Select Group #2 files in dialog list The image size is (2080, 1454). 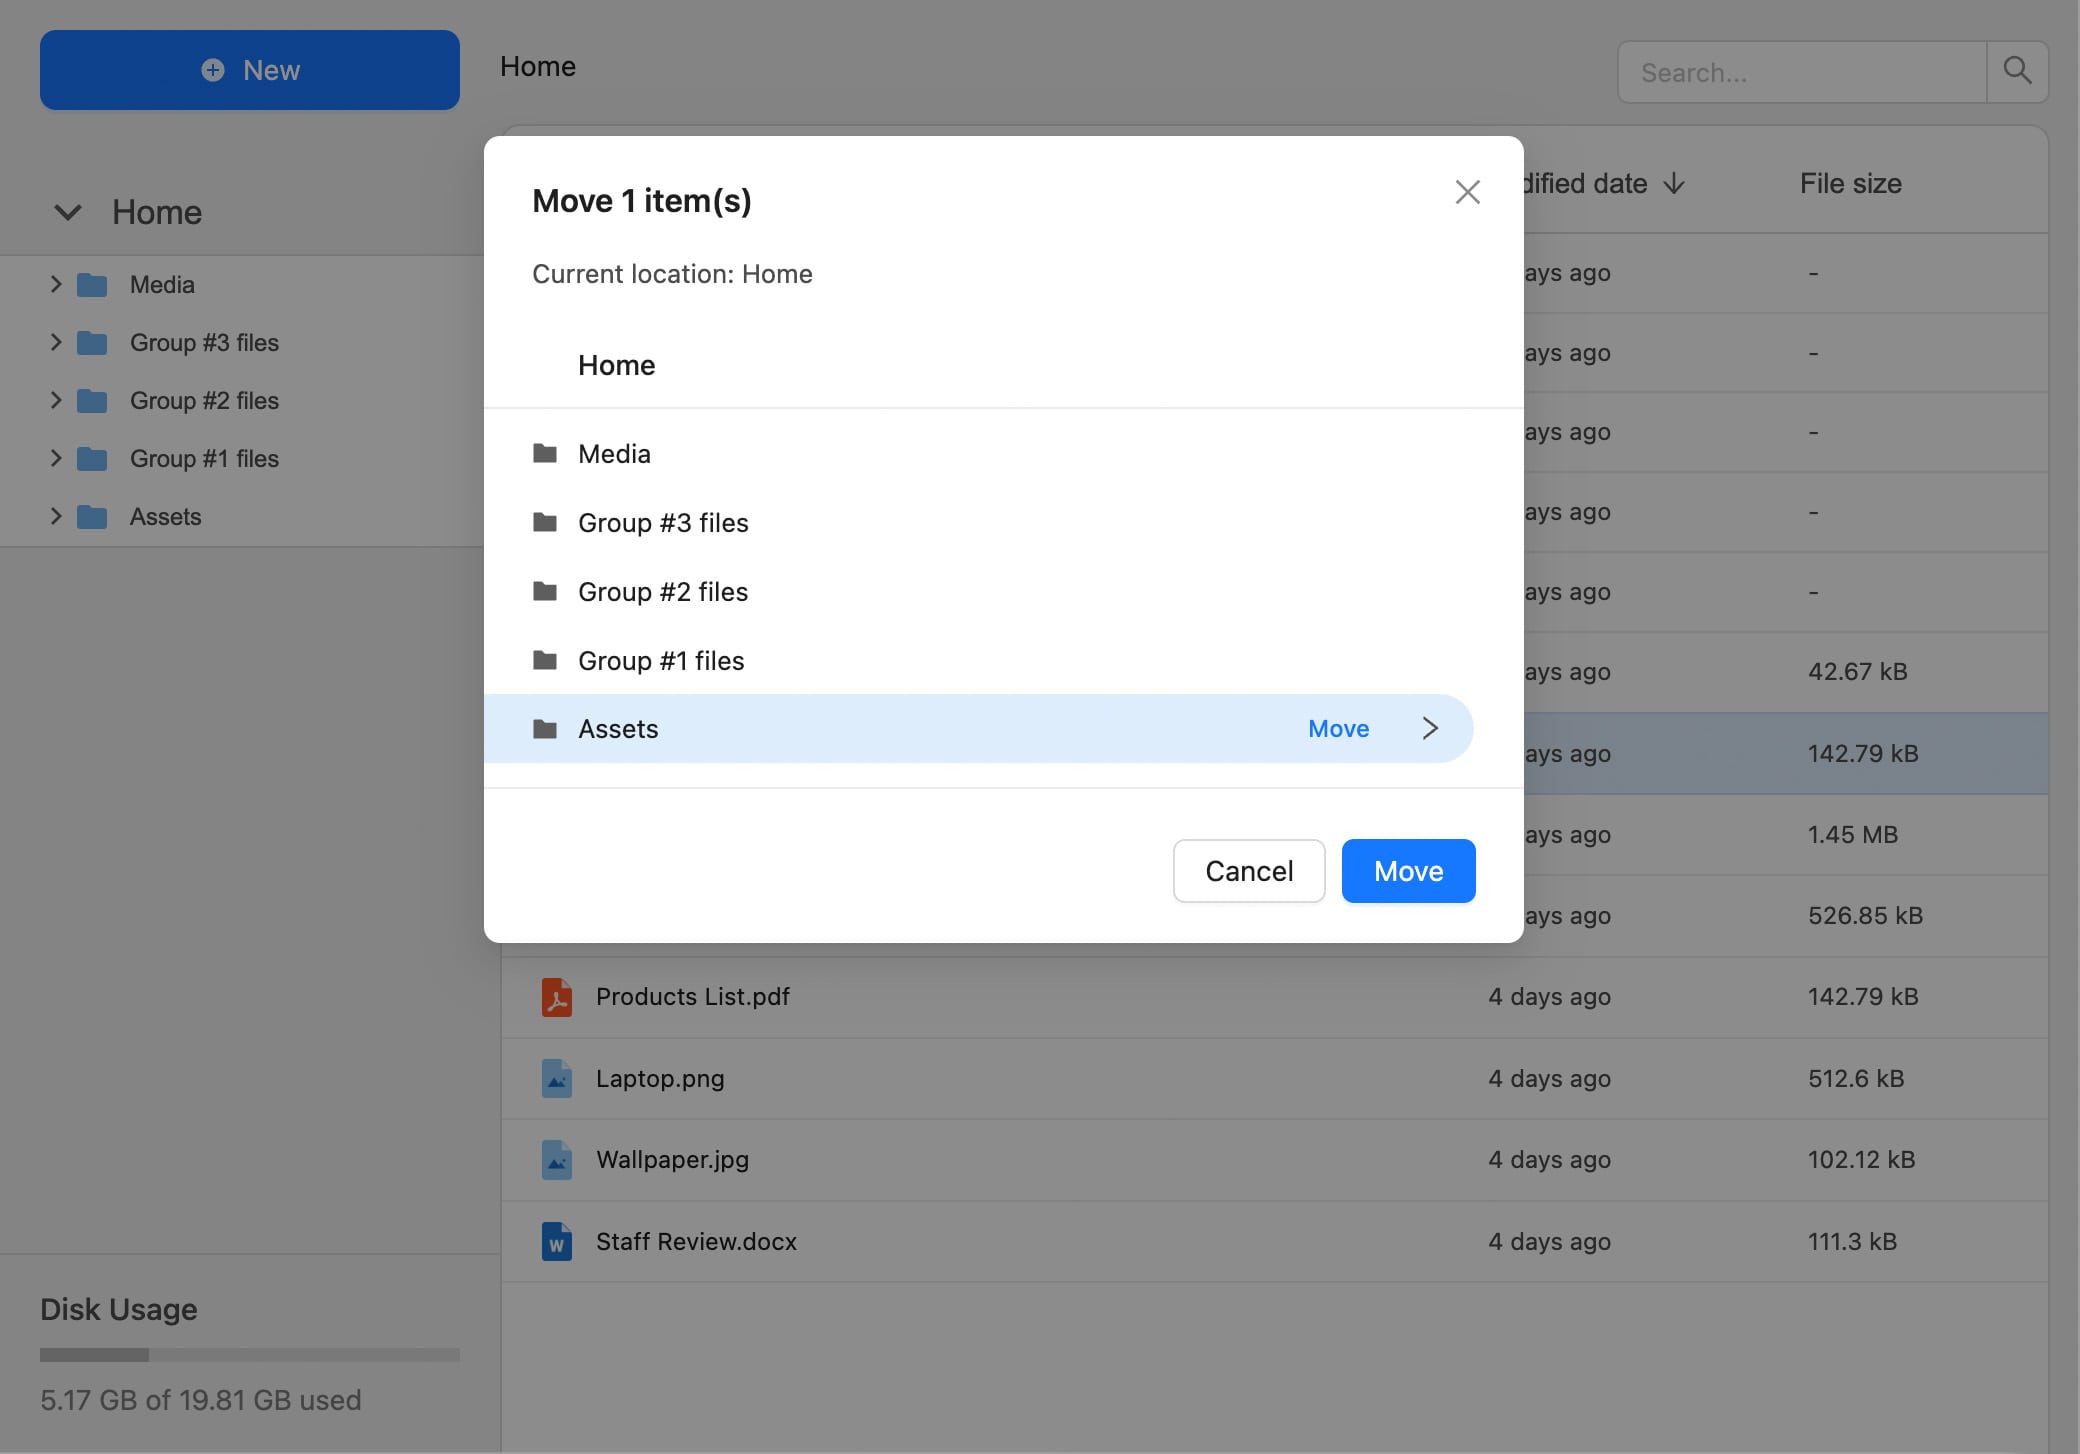[x=662, y=592]
